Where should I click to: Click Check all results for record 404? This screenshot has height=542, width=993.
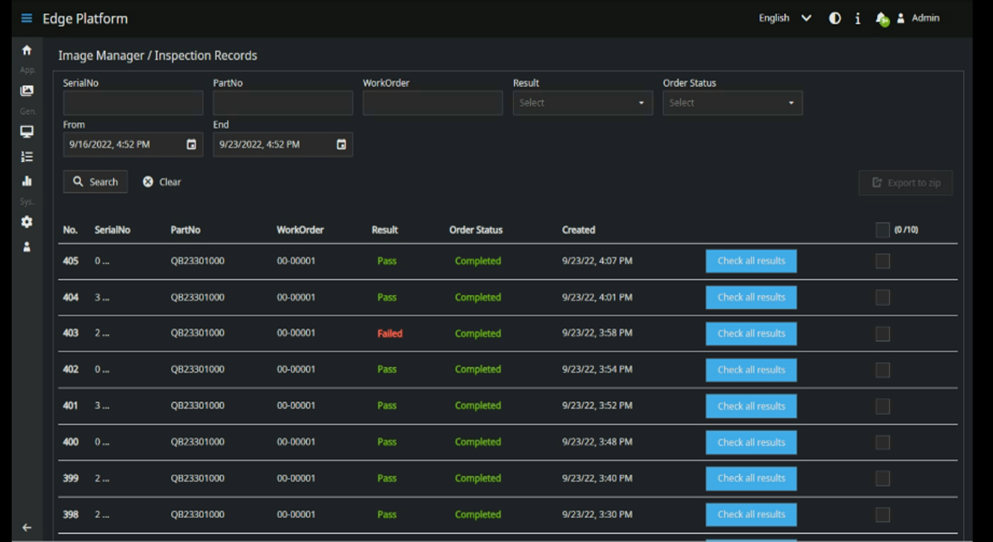point(751,297)
